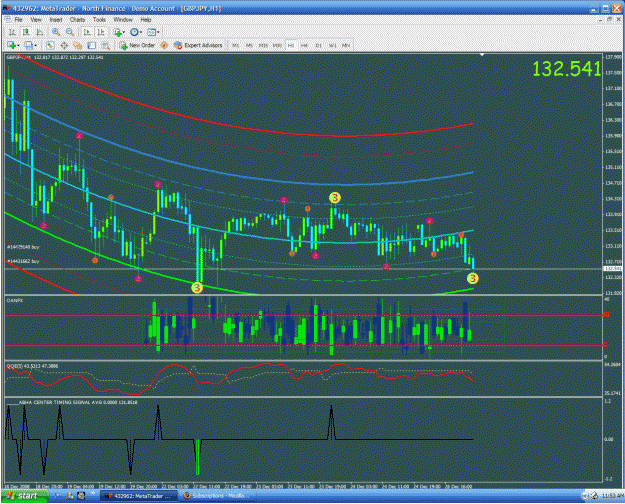The width and height of the screenshot is (625, 504).
Task: Switch chart to candlesticks style
Action: pyautogui.click(x=26, y=32)
